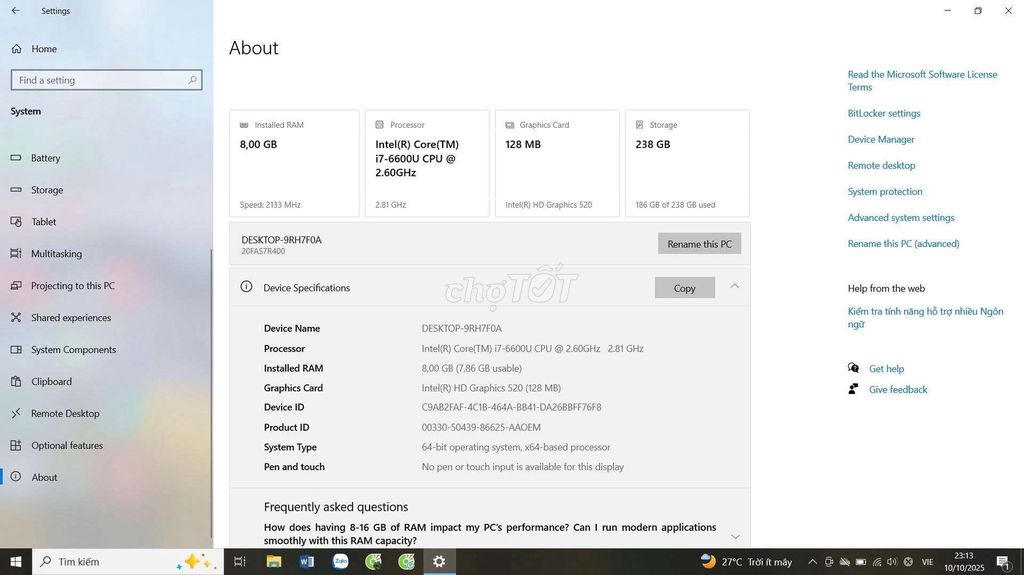
Task: Open Advanced system settings link
Action: pyautogui.click(x=901, y=218)
